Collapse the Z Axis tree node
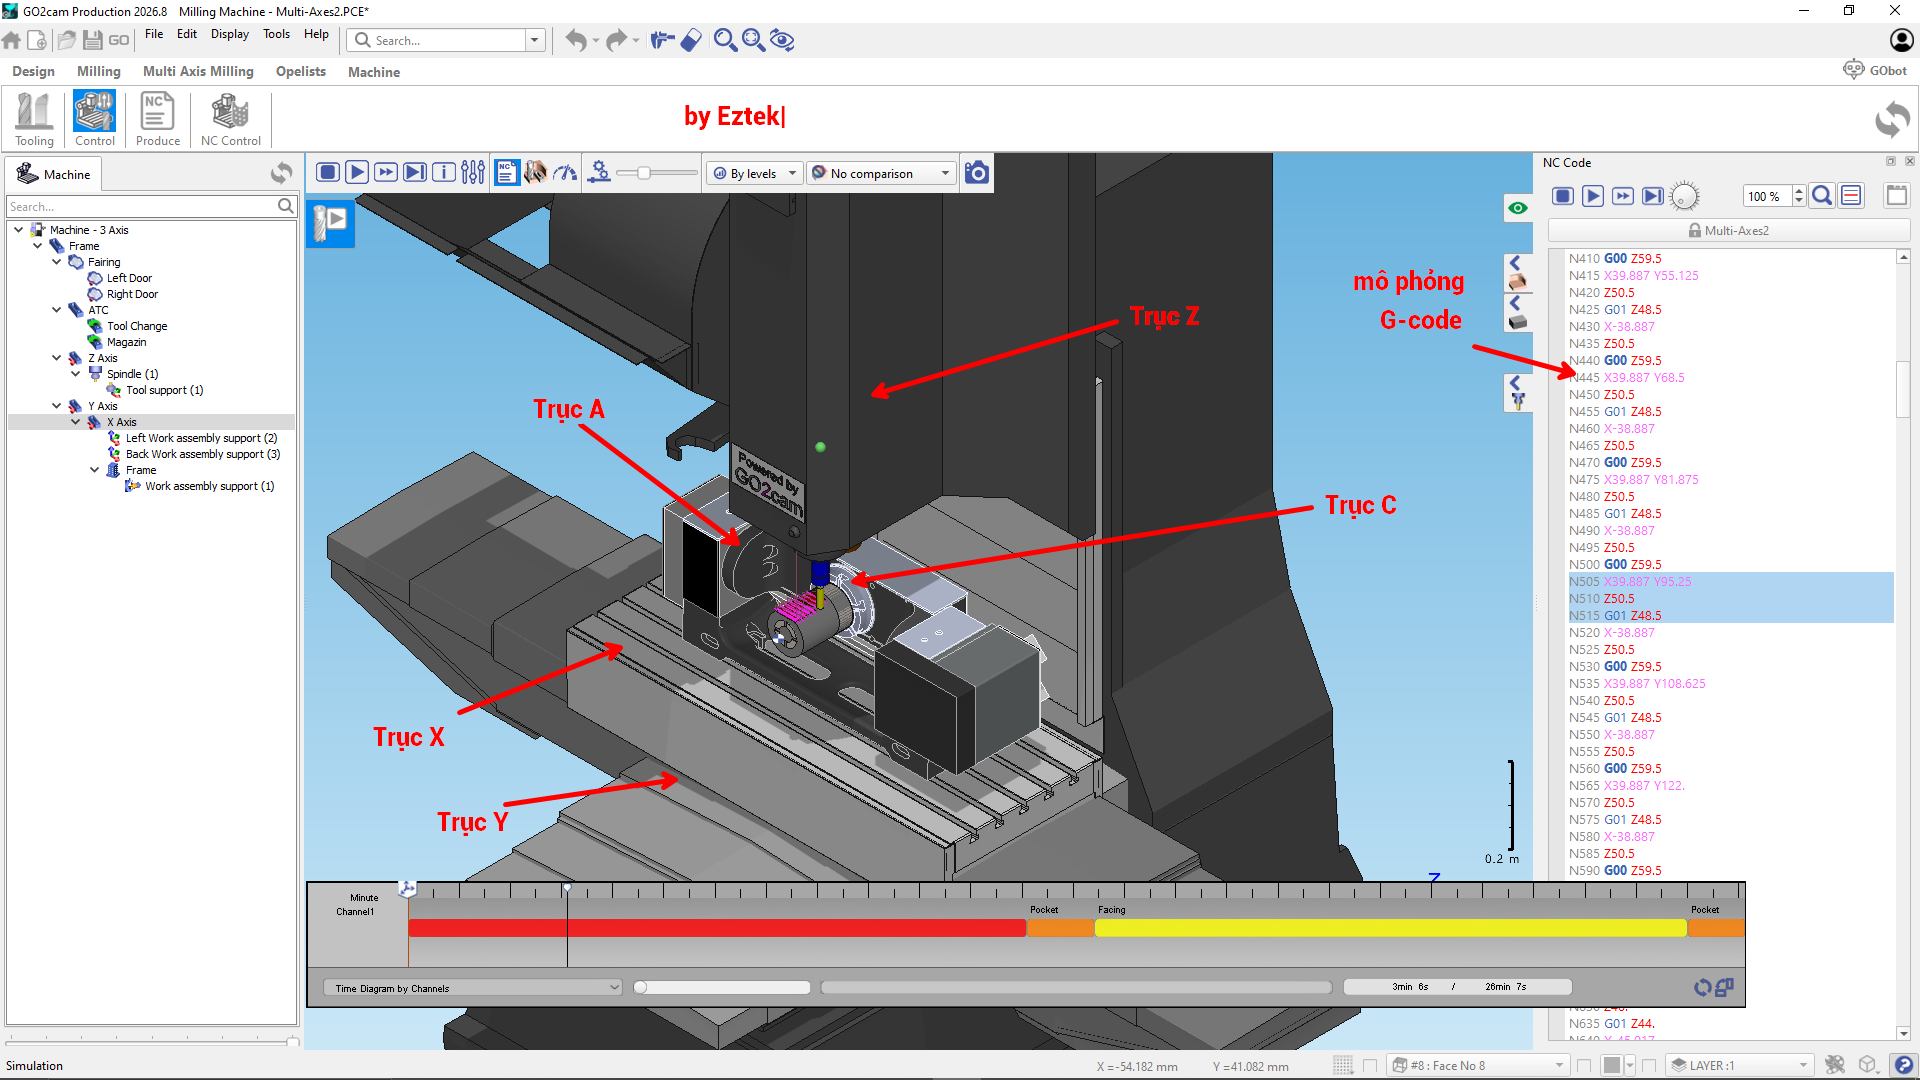This screenshot has height=1080, width=1920. pos(57,358)
